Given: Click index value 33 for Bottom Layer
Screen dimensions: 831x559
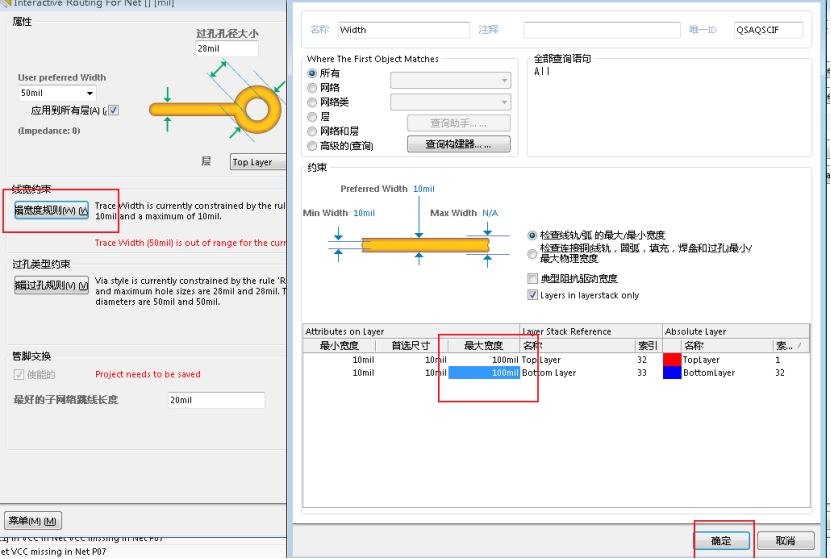Looking at the screenshot, I should pos(642,373).
